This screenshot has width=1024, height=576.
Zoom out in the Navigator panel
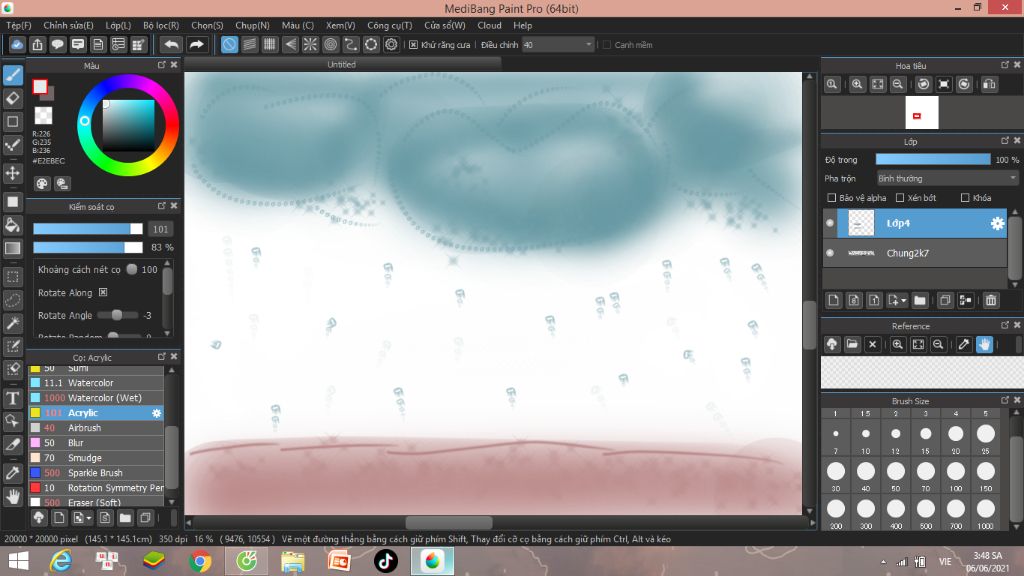[x=898, y=84]
